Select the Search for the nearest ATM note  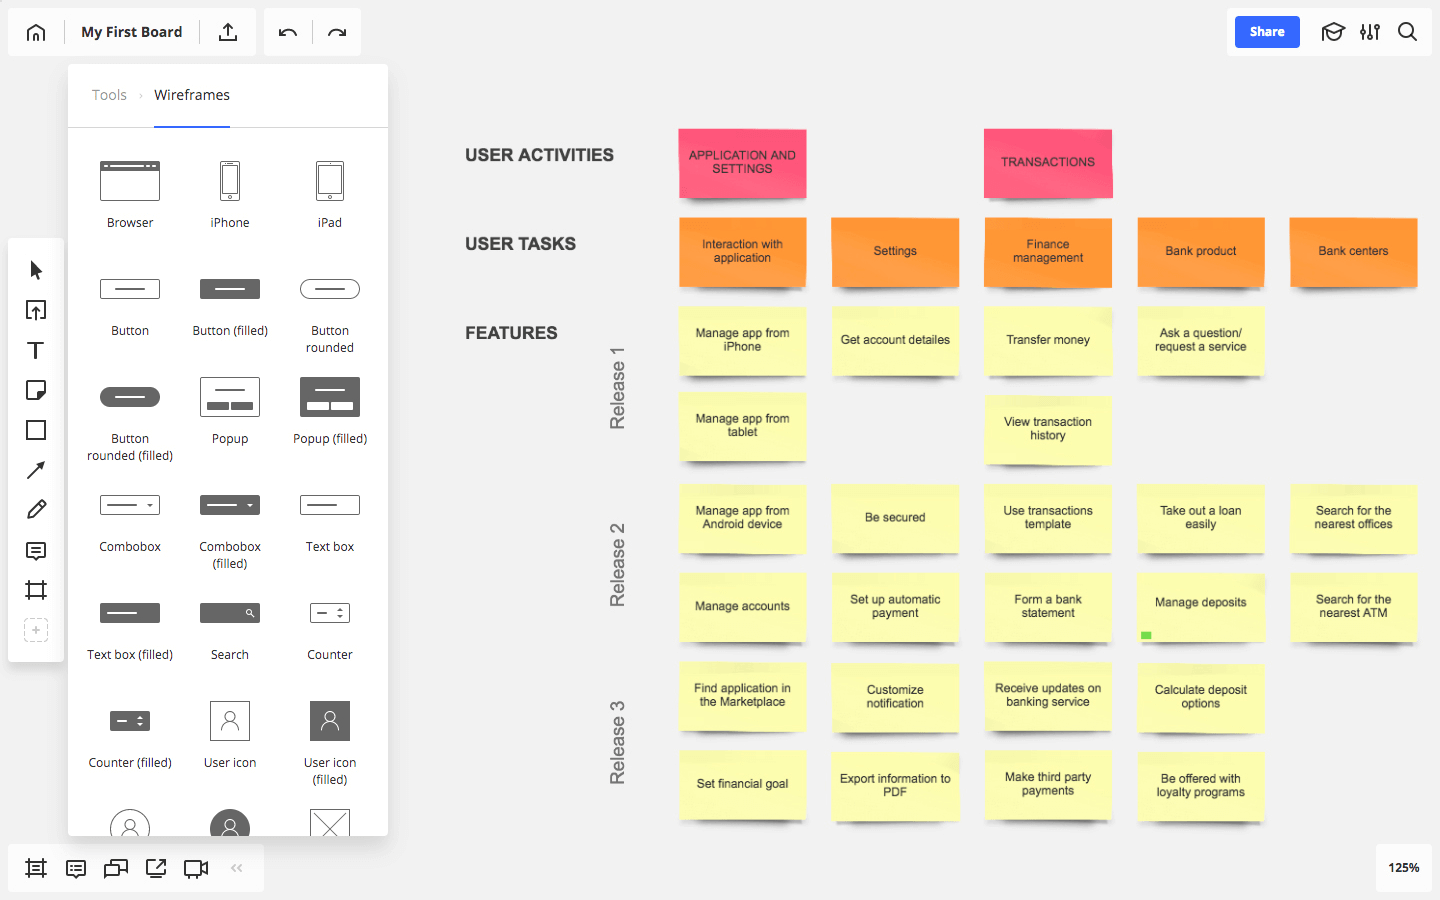point(1353,607)
